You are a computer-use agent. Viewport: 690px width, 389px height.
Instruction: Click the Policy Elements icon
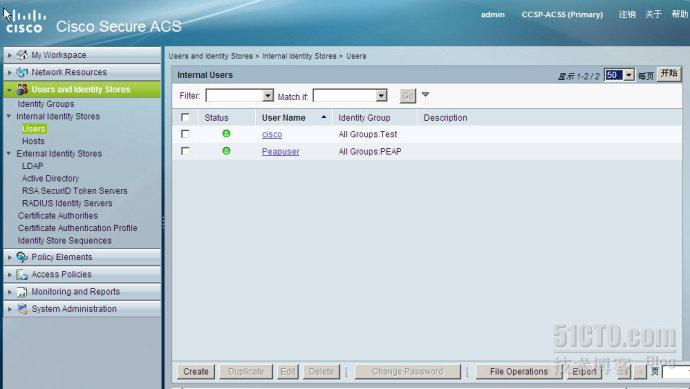click(22, 257)
